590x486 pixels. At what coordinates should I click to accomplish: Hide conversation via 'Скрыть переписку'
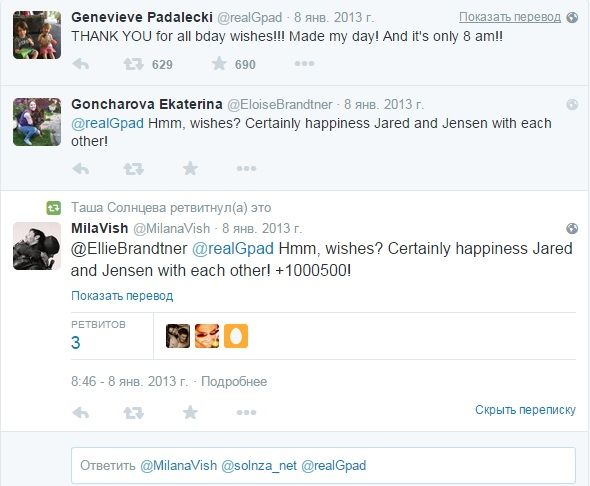coord(525,410)
